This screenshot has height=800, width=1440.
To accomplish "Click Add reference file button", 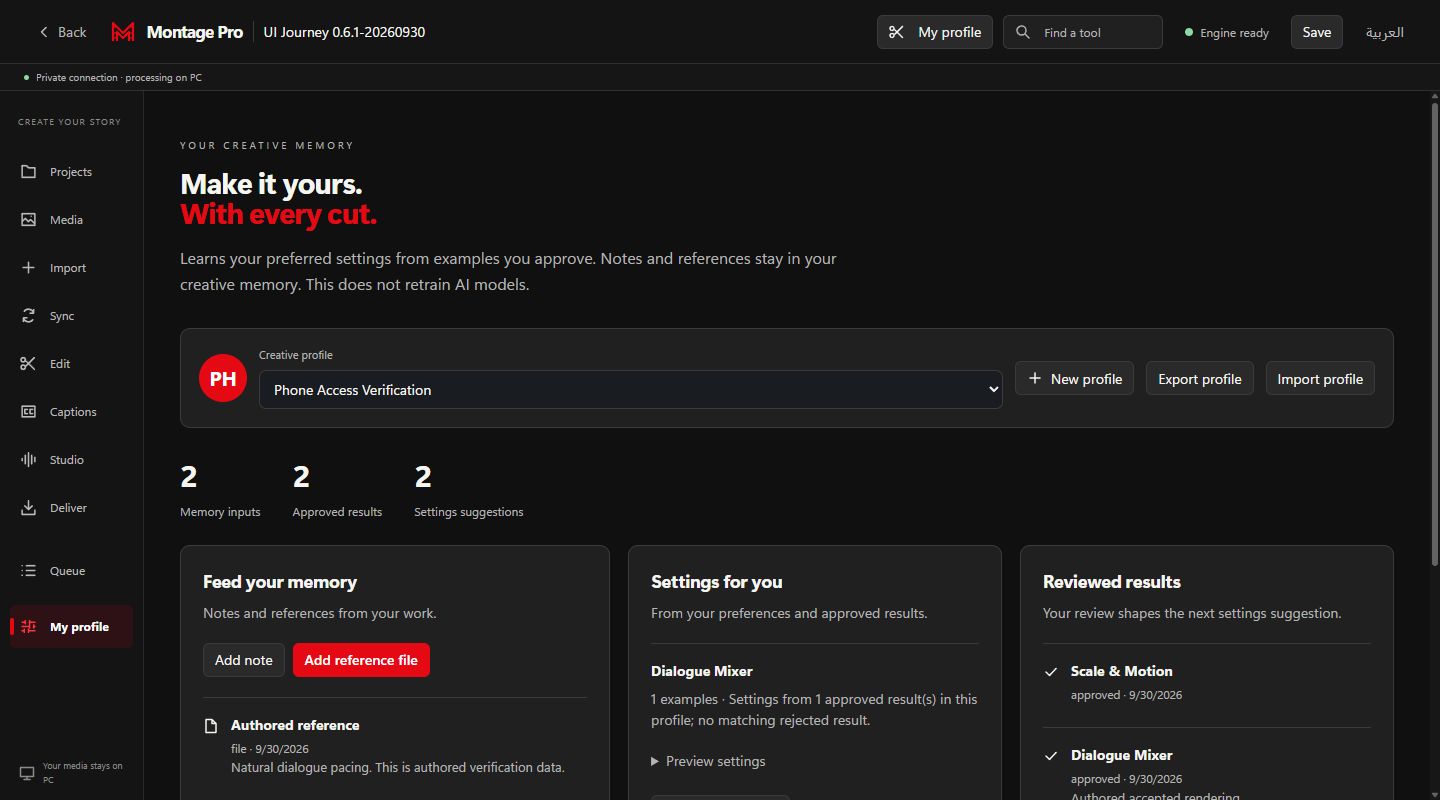I will point(361,660).
